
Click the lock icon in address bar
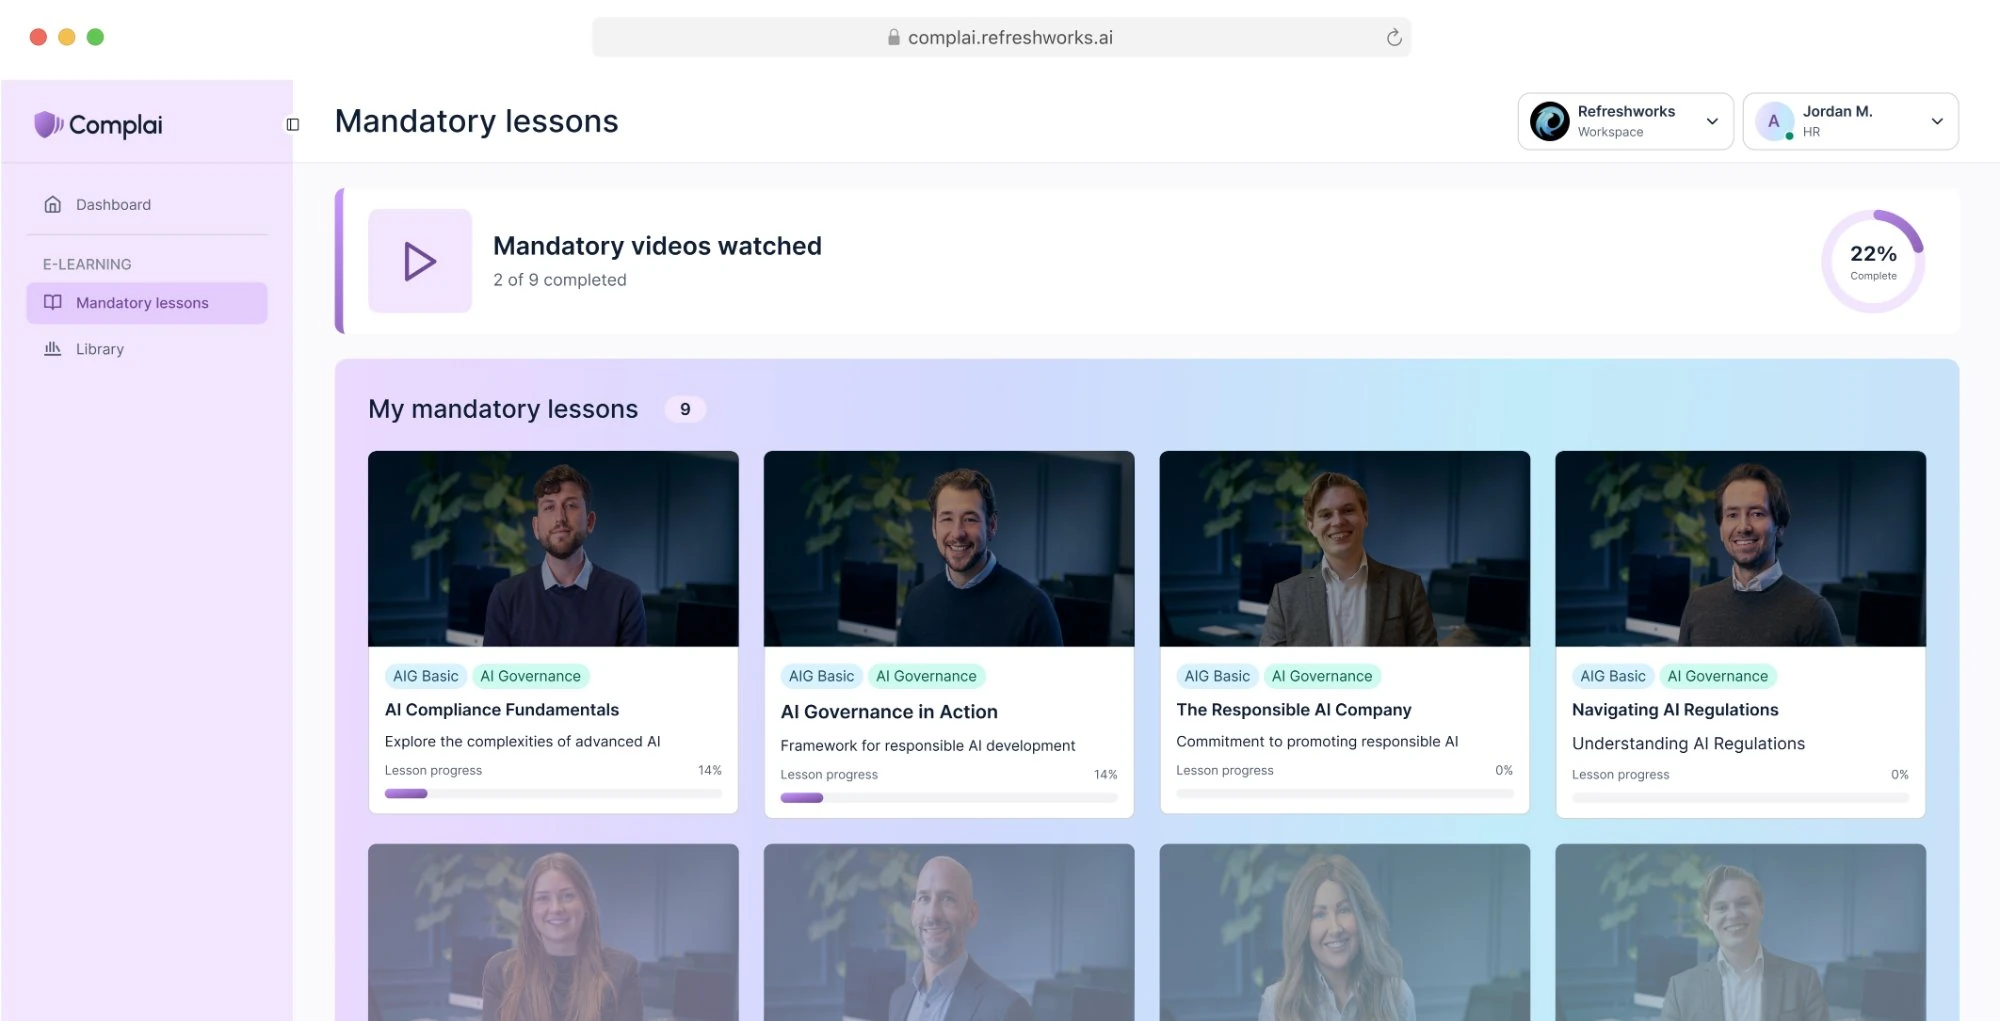coord(893,38)
